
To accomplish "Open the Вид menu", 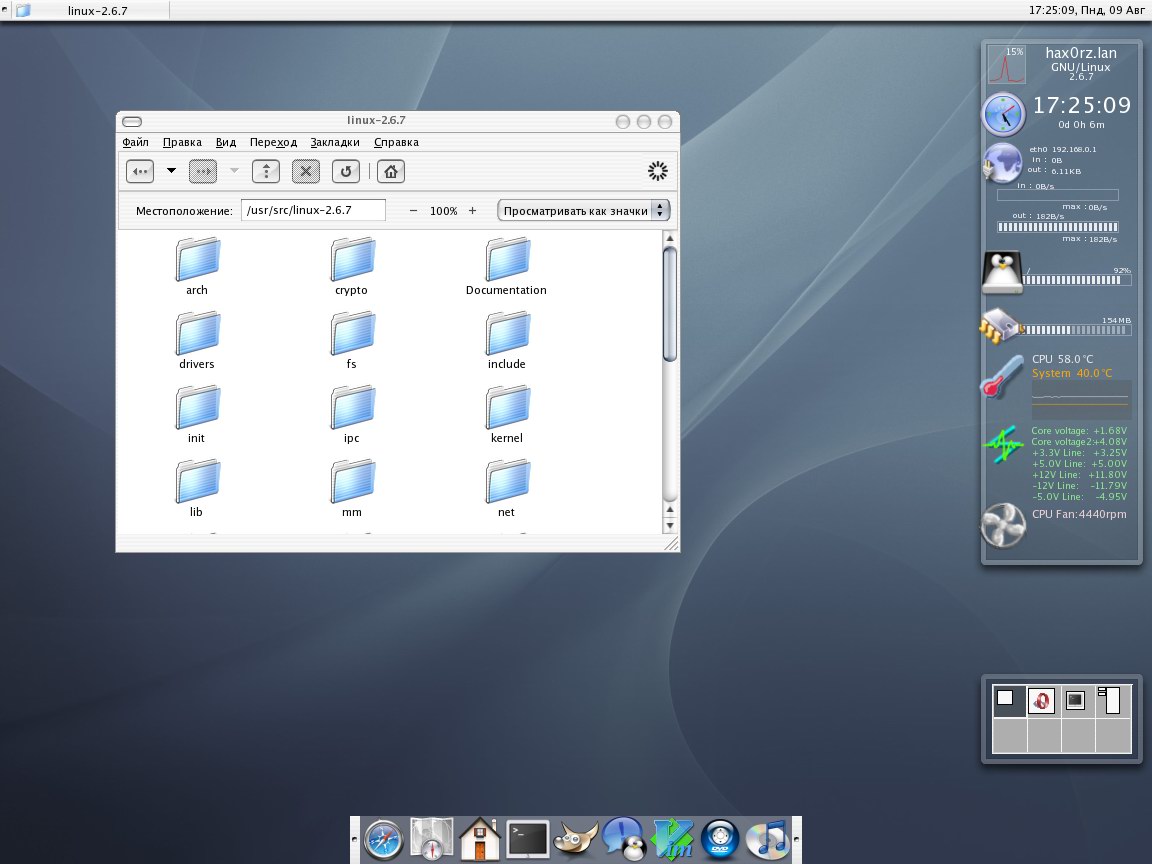I will pos(226,142).
